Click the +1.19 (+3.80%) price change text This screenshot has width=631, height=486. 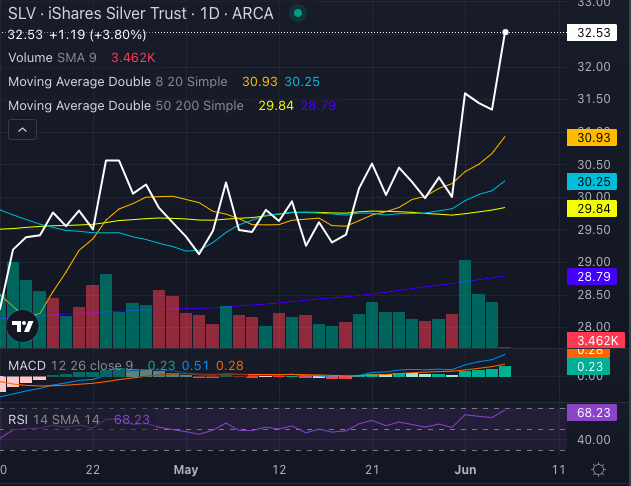tap(98, 35)
